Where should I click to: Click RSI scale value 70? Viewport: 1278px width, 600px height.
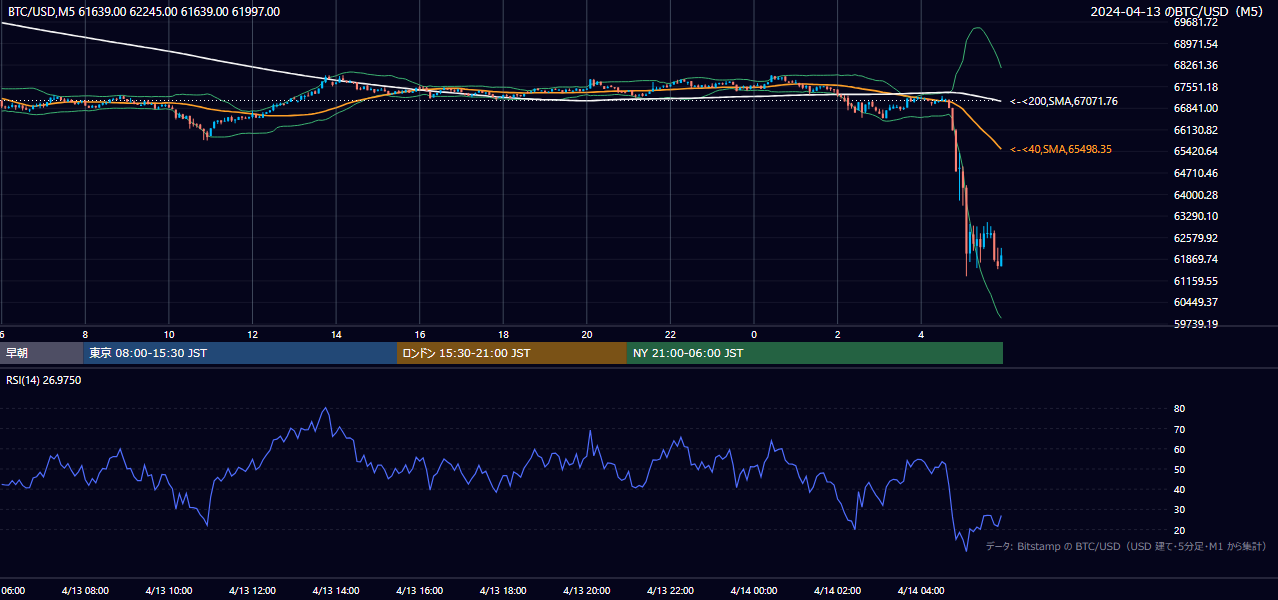(1179, 429)
